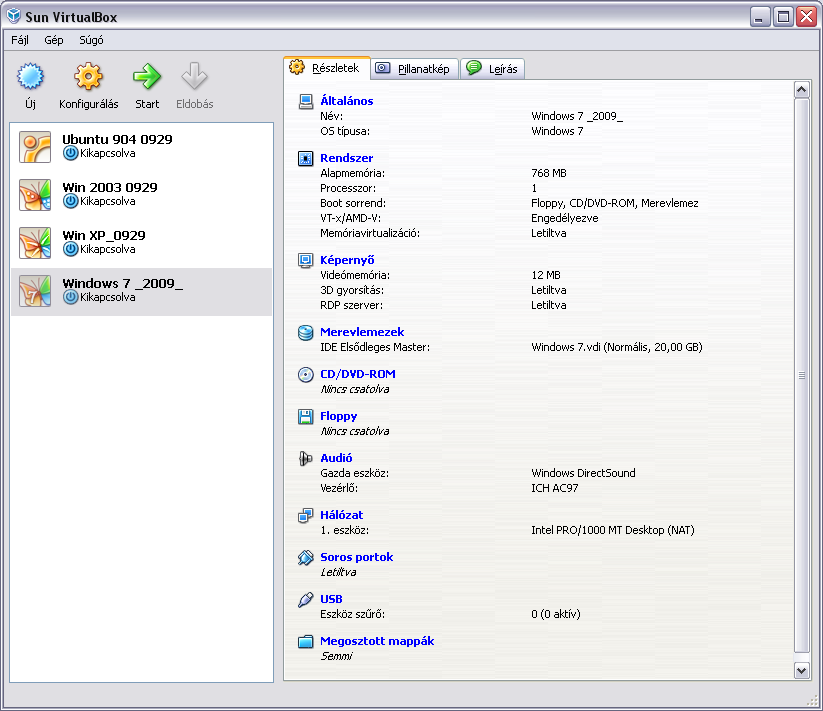The image size is (823, 711).
Task: Click the 'Engedélyezve' VT-x/AMD-V value
Action: [x=565, y=218]
